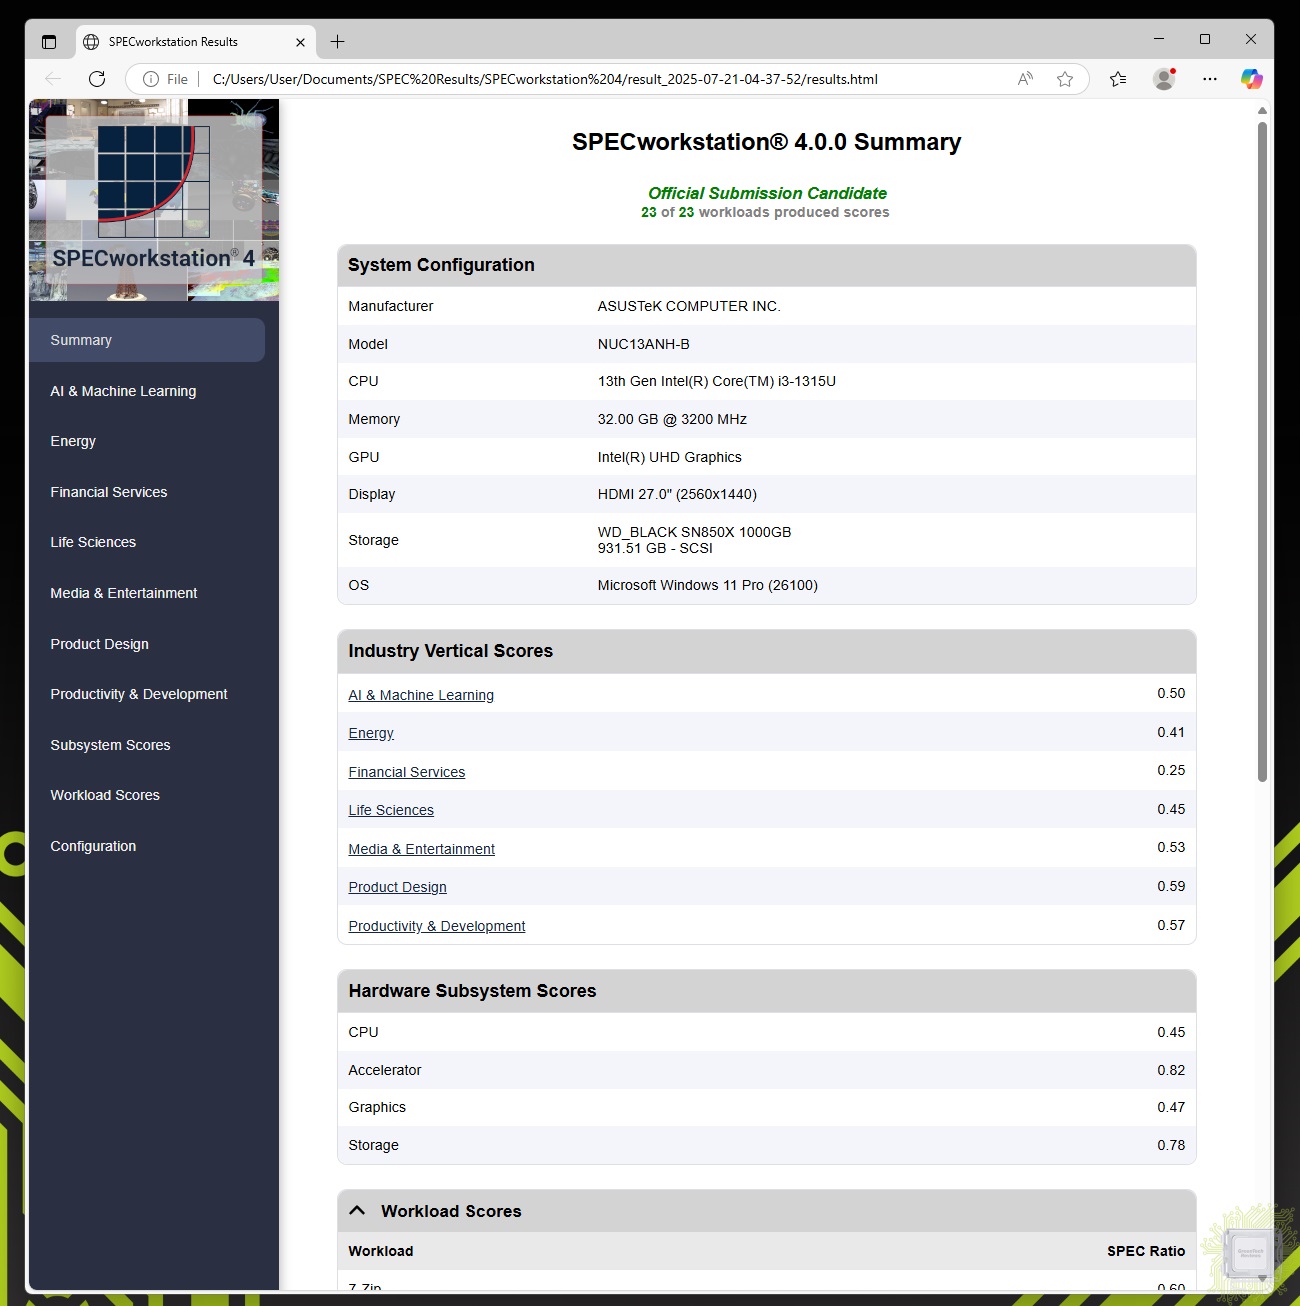Click the AI & Machine Learning score link

pyautogui.click(x=421, y=695)
